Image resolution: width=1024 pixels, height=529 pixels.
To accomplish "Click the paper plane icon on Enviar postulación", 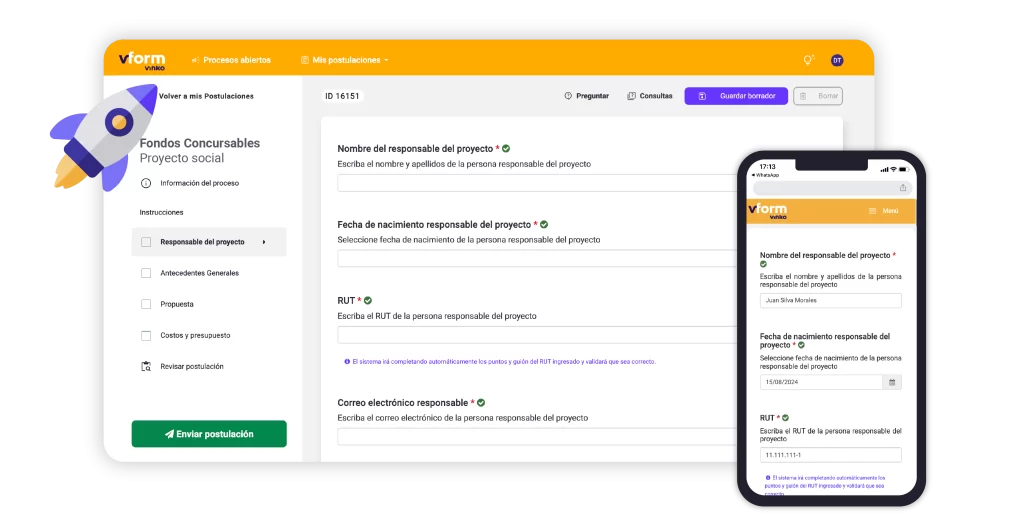I will click(x=169, y=434).
